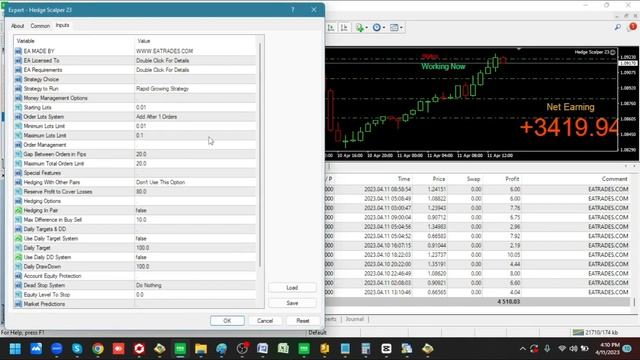Select the Add After 1 Orders value
The height and width of the screenshot is (360, 640).
(156, 117)
